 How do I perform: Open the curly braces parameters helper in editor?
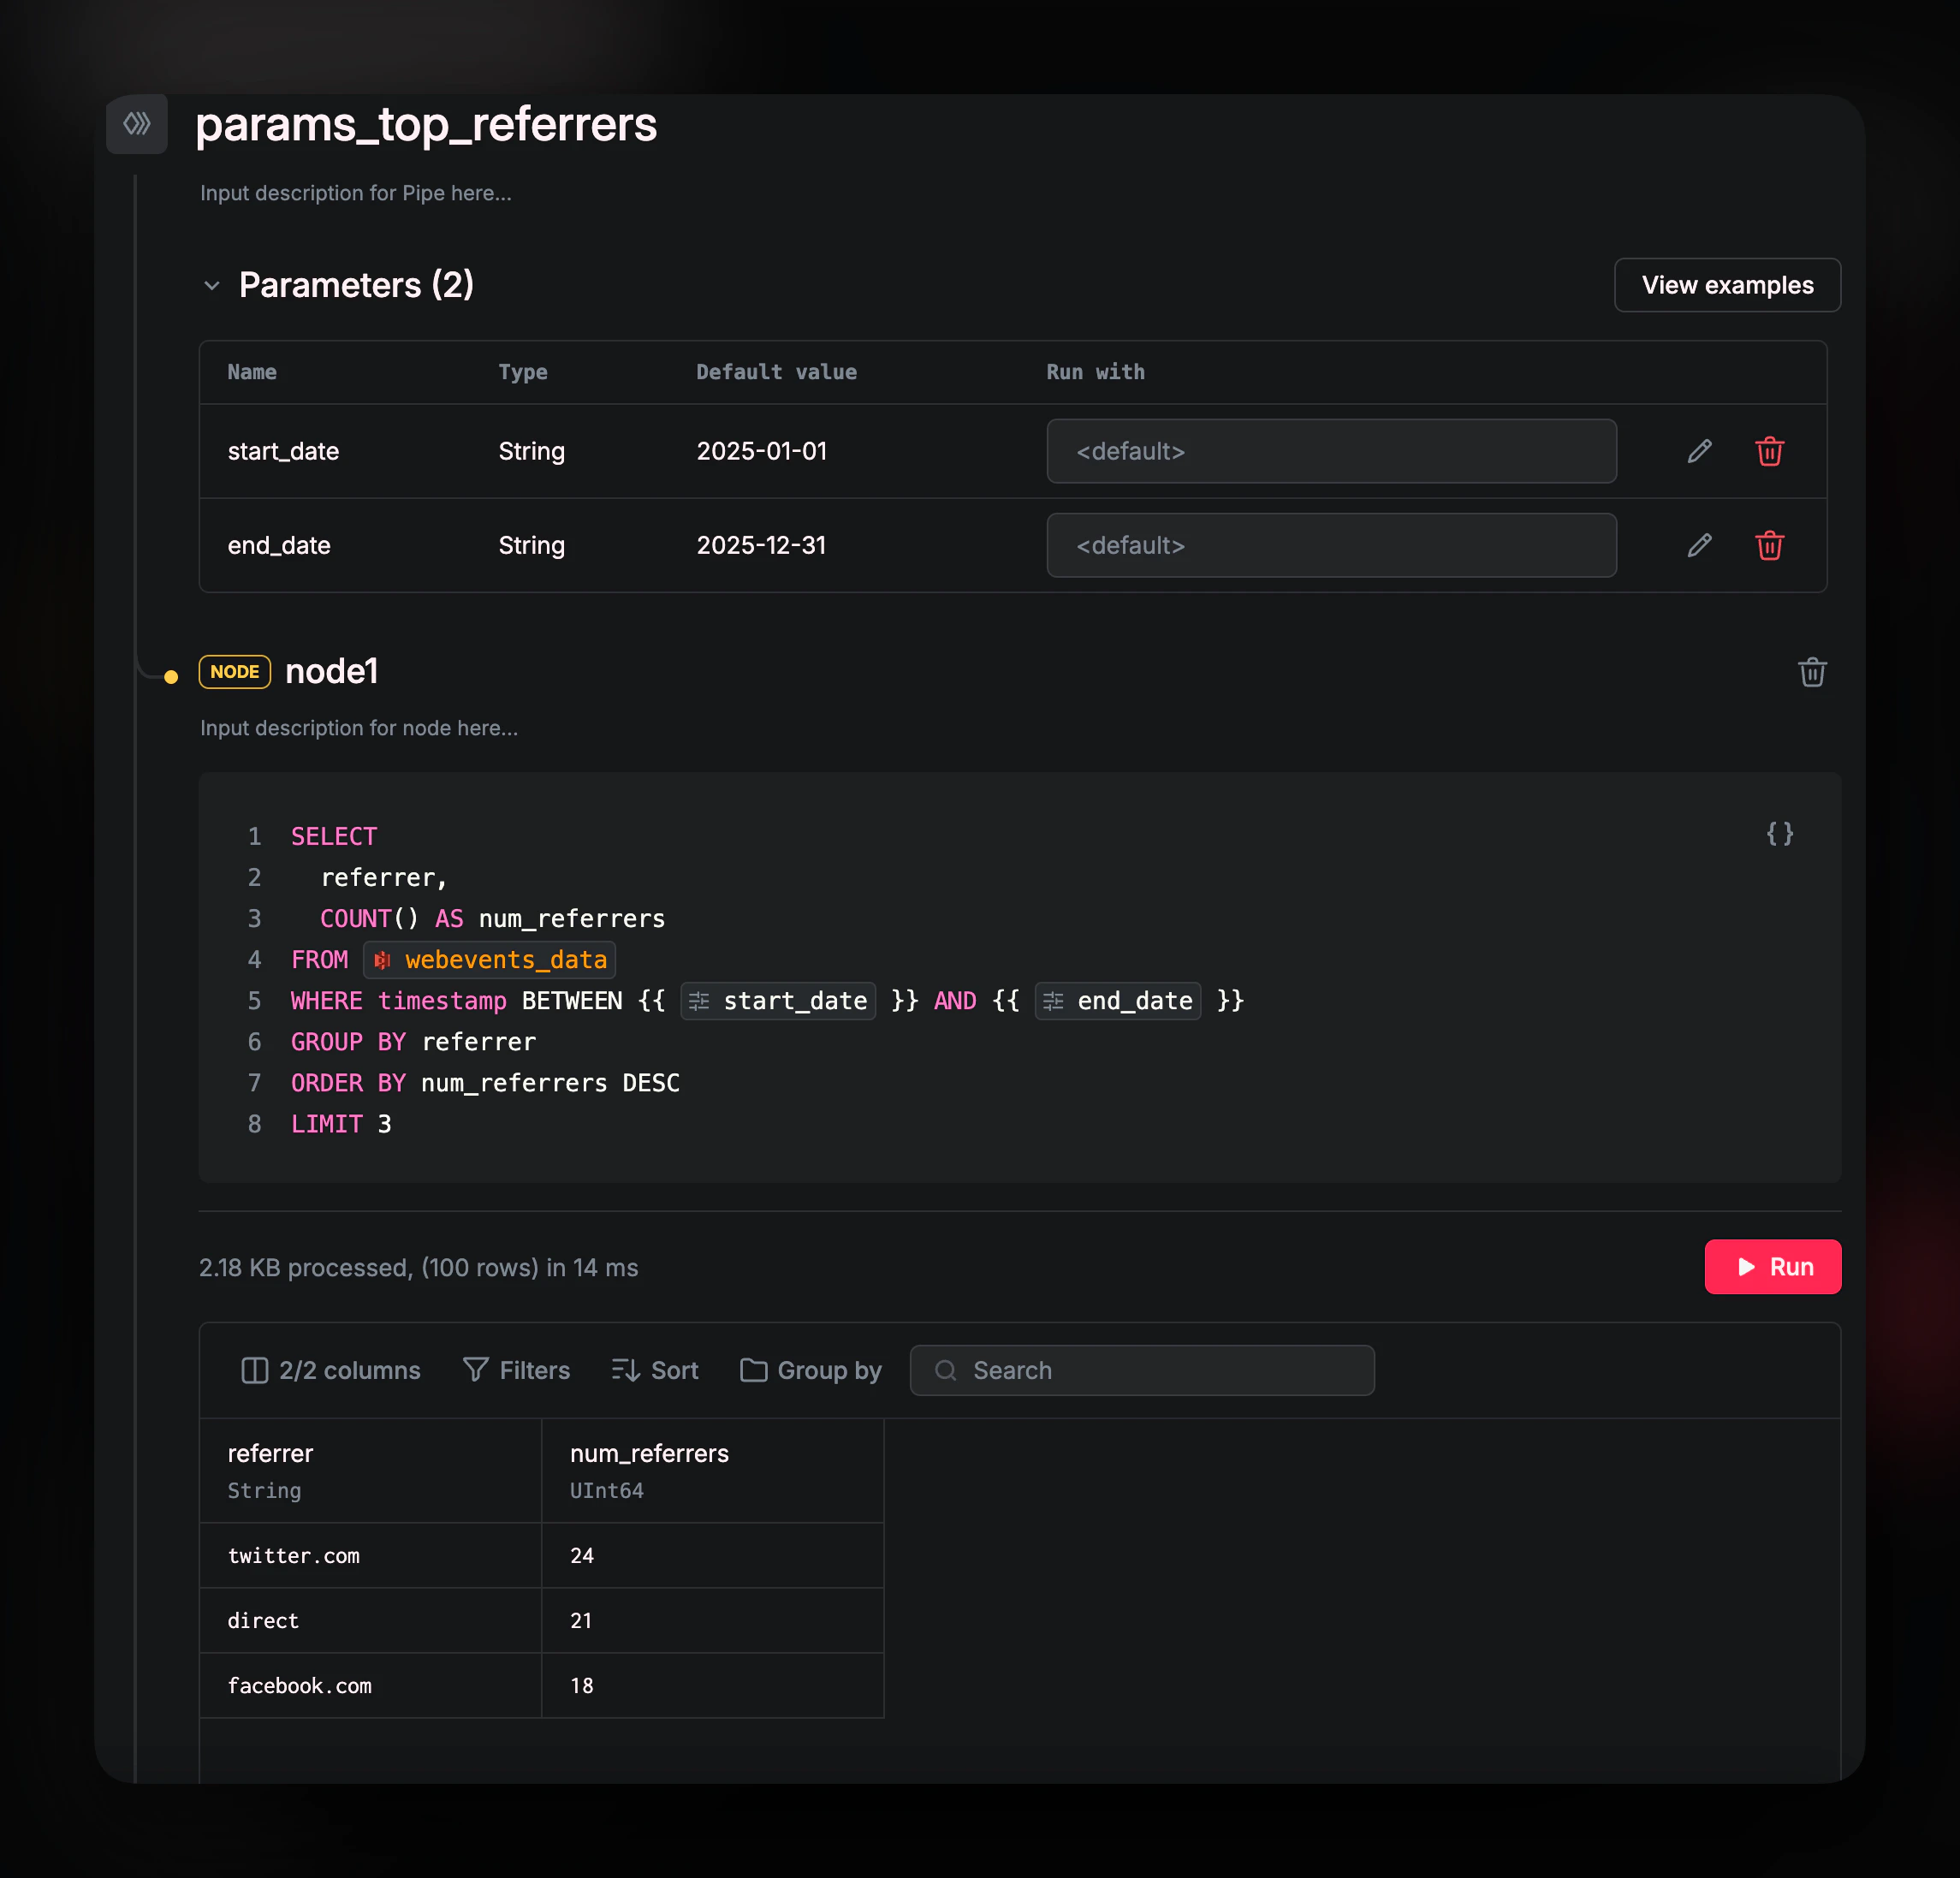tap(1780, 834)
